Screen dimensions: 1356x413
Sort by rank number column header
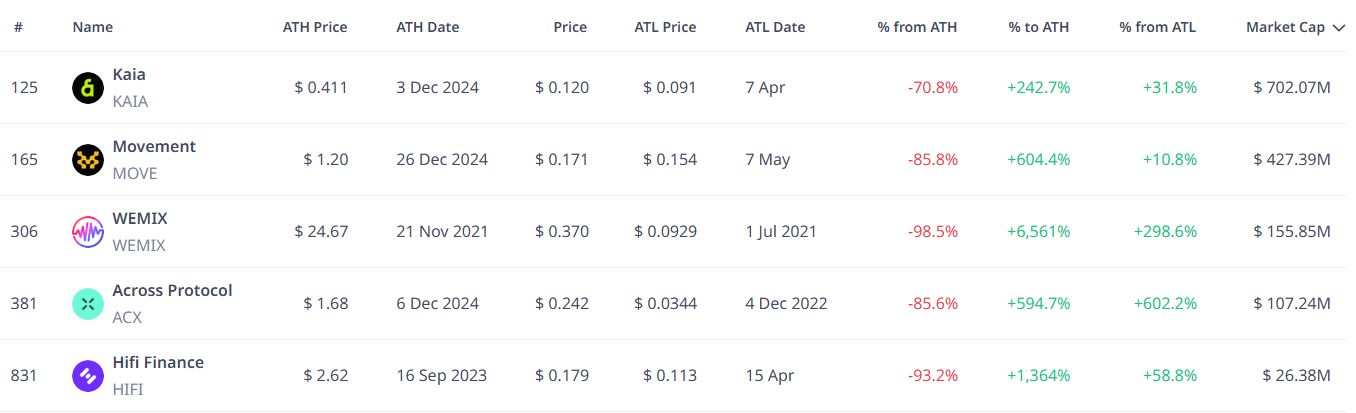coord(19,27)
